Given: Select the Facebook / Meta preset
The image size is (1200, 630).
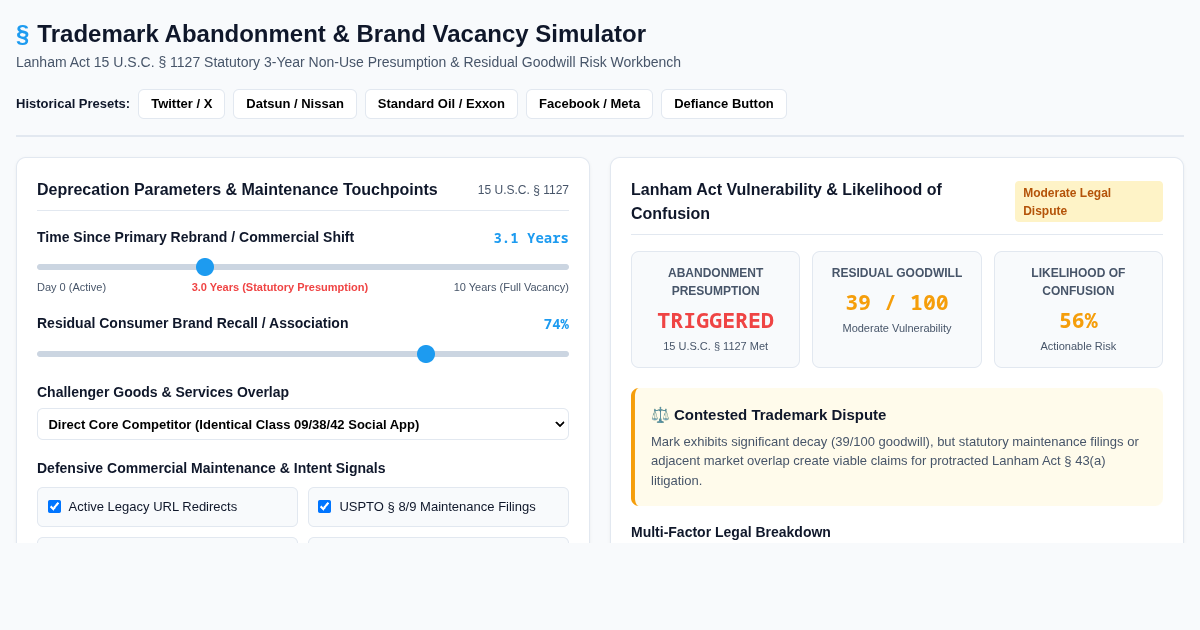Looking at the screenshot, I should tap(589, 104).
